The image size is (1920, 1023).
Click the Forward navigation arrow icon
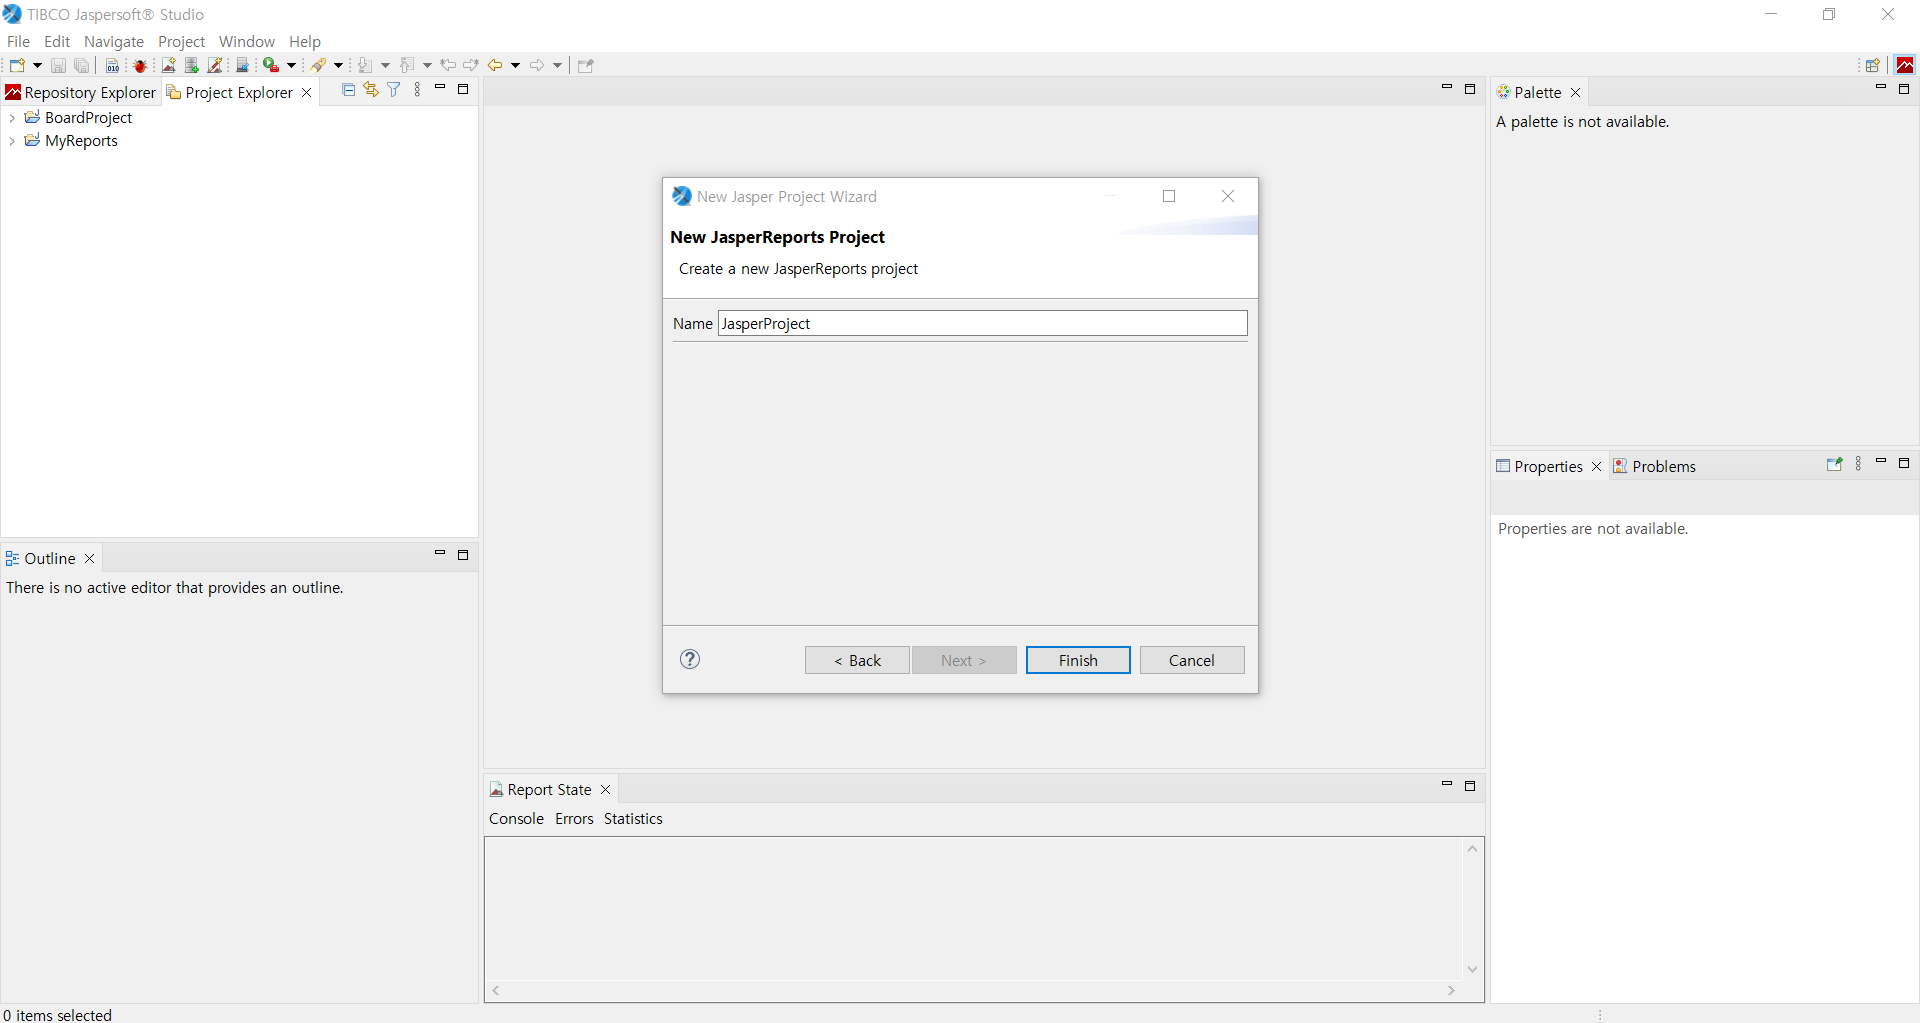pyautogui.click(x=537, y=66)
